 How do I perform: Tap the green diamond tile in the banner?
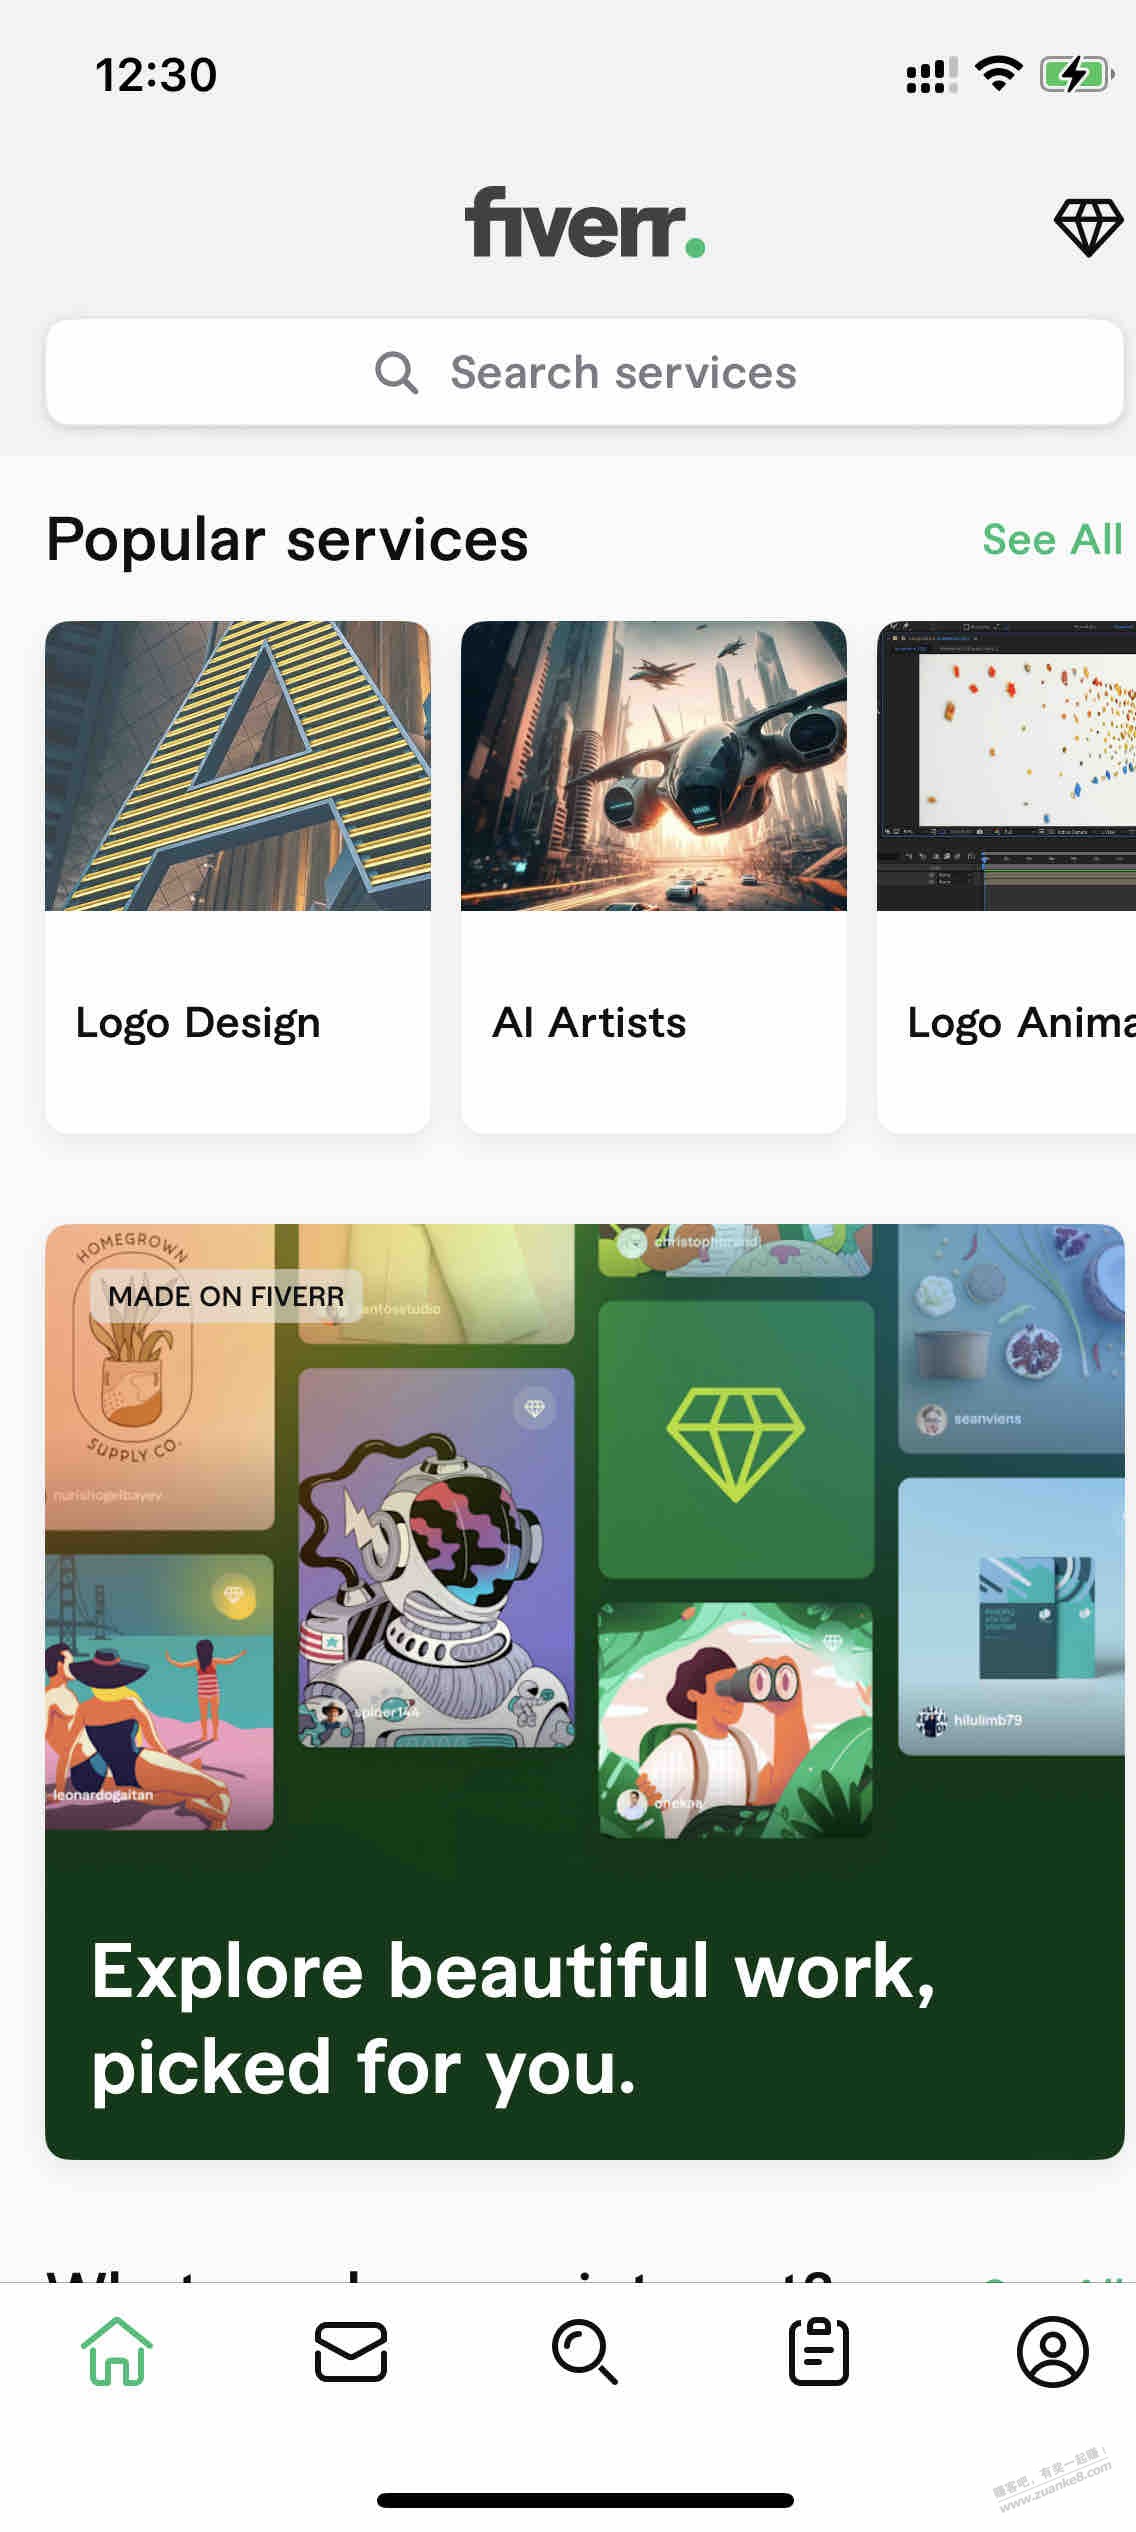pyautogui.click(x=736, y=1439)
